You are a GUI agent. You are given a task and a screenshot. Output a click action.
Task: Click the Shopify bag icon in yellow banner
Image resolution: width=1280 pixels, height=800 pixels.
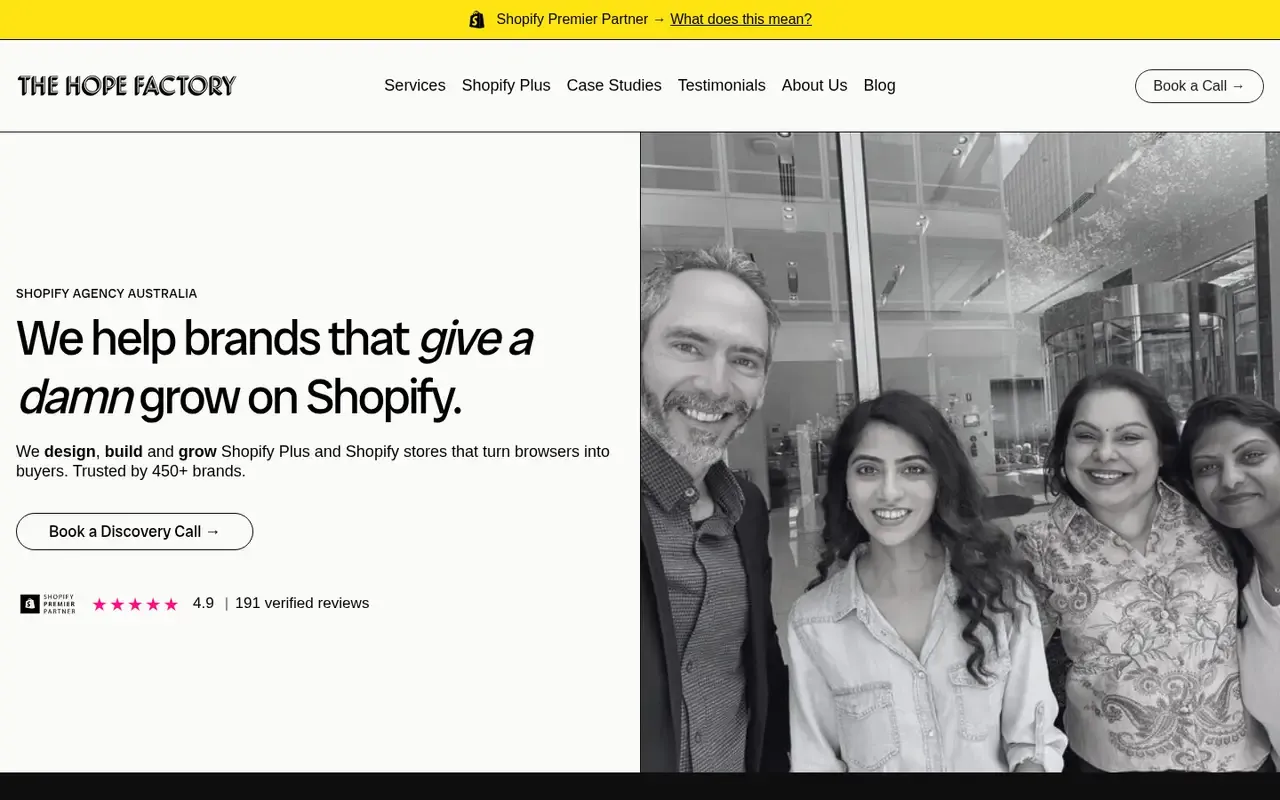point(477,19)
